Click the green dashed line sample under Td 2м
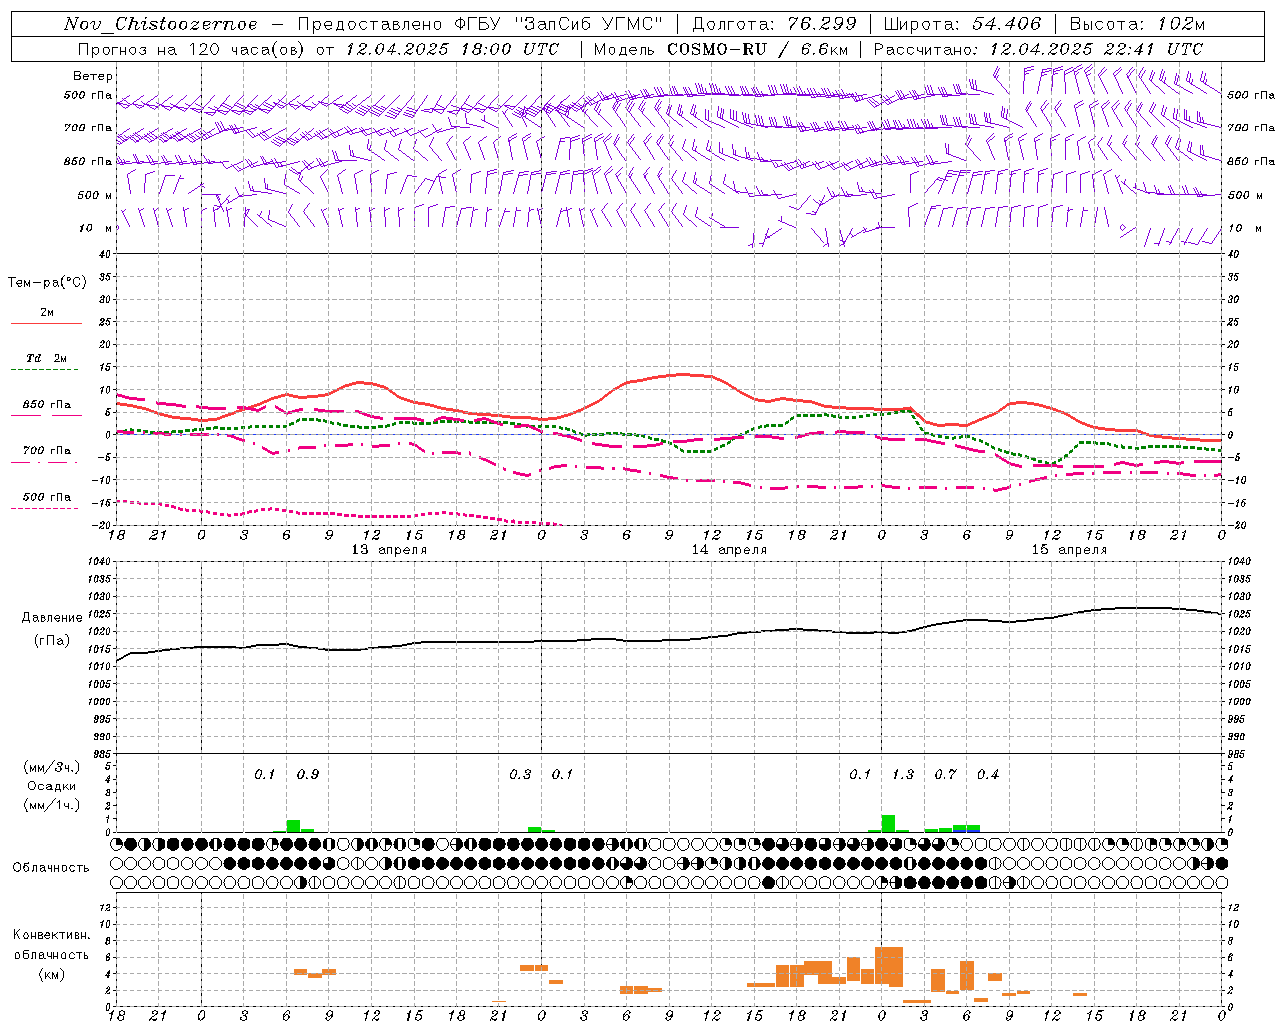Screen dimensions: 1280x1024 (44, 370)
